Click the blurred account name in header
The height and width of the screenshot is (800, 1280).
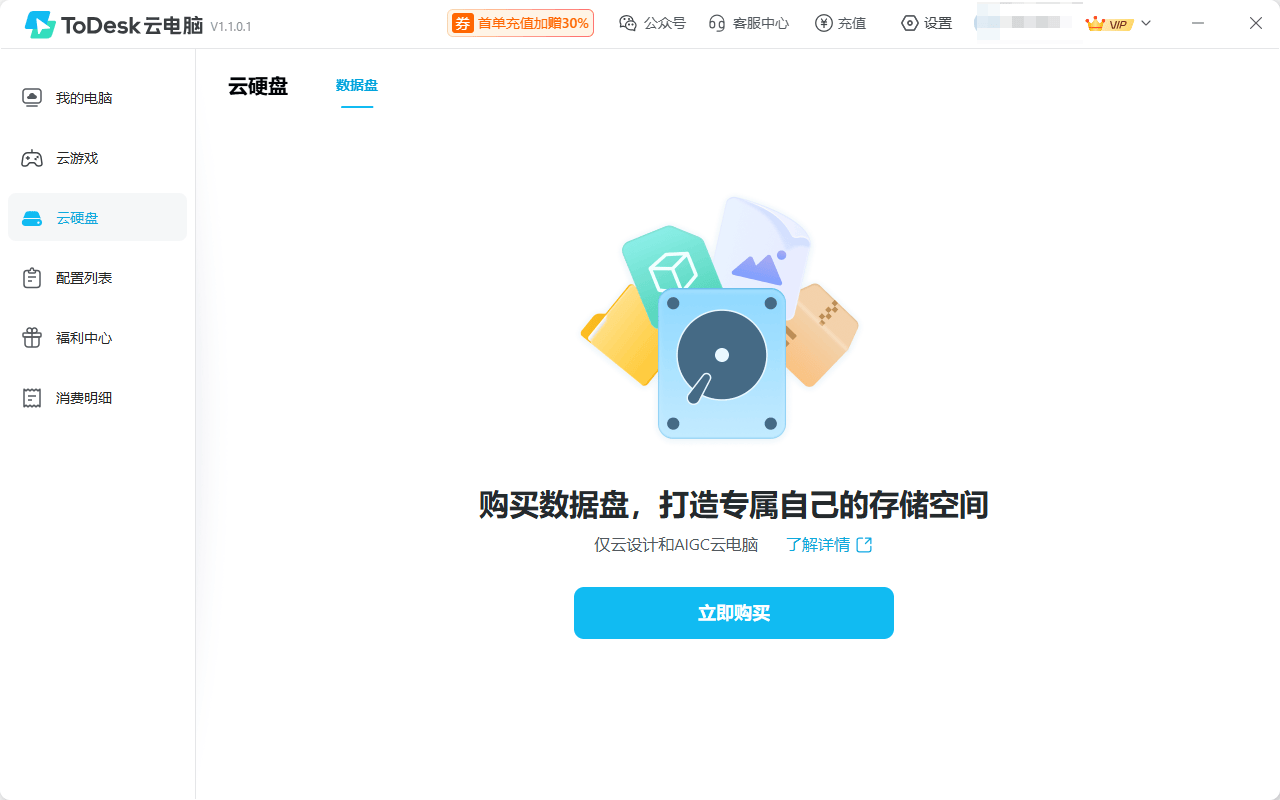(1027, 22)
